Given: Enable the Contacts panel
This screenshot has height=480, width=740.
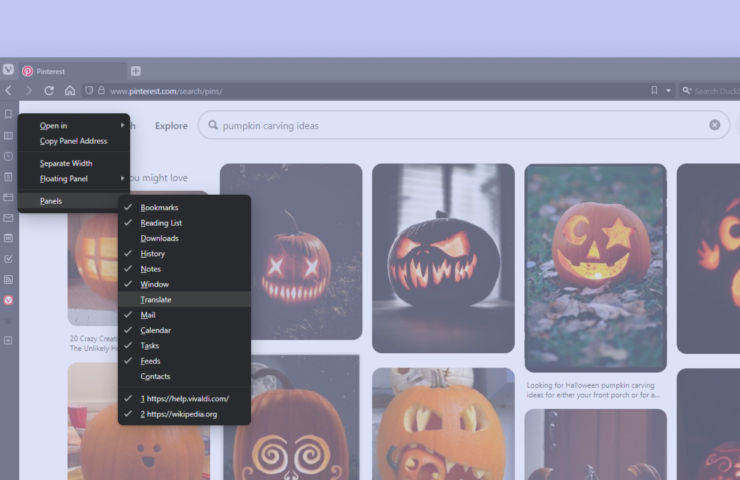Looking at the screenshot, I should (x=185, y=376).
